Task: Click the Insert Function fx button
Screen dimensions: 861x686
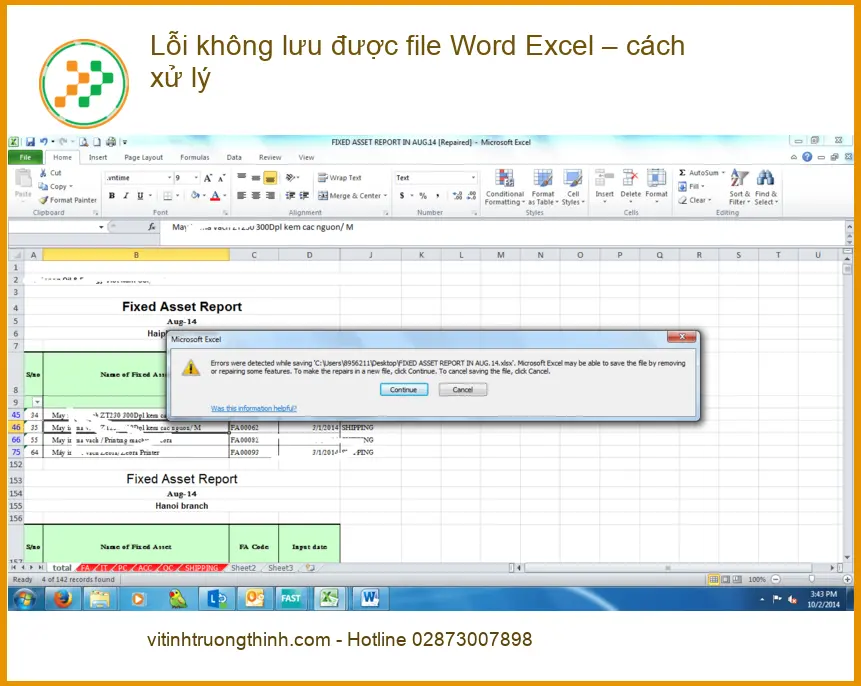Action: pyautogui.click(x=152, y=227)
